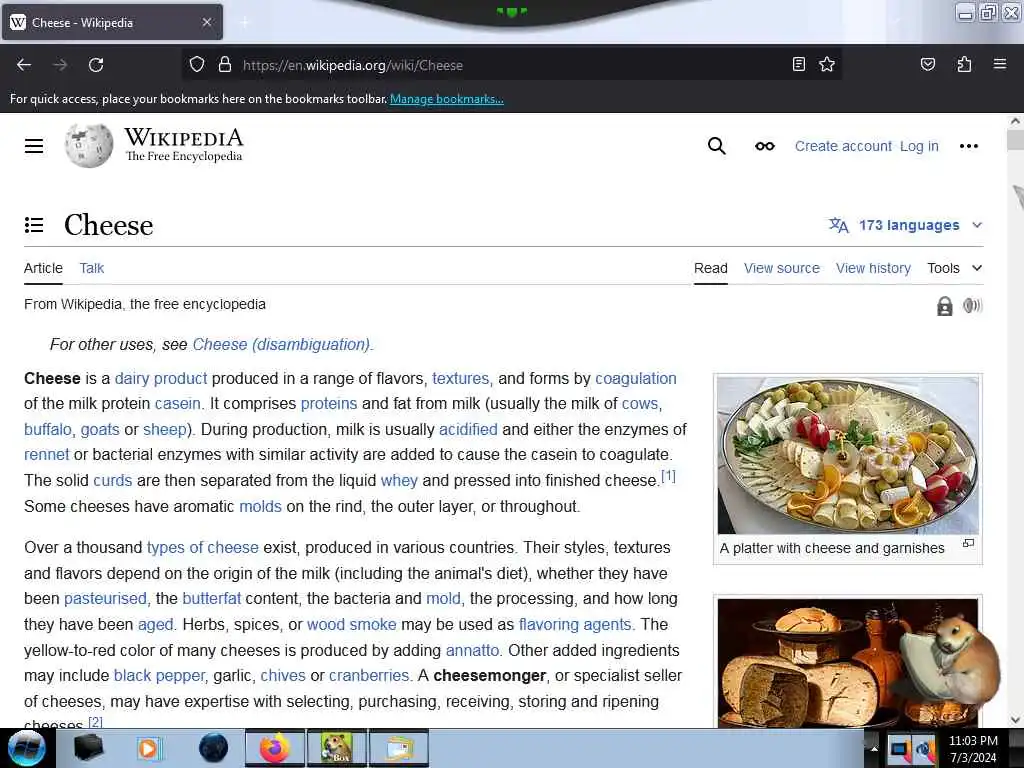Go back with the browser back arrow
1024x768 pixels.
(24, 65)
